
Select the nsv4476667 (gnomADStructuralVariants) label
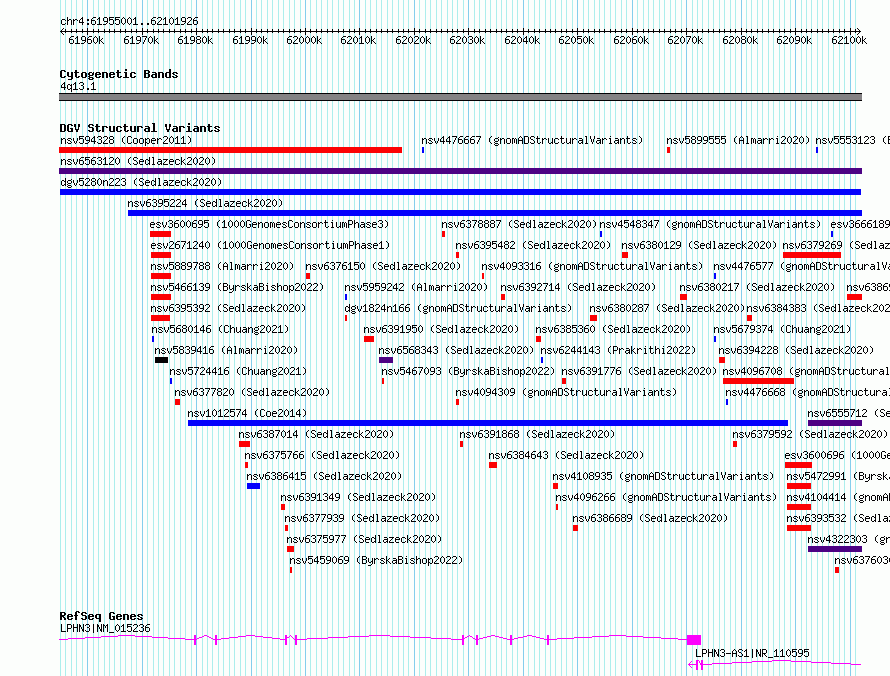[x=532, y=140]
